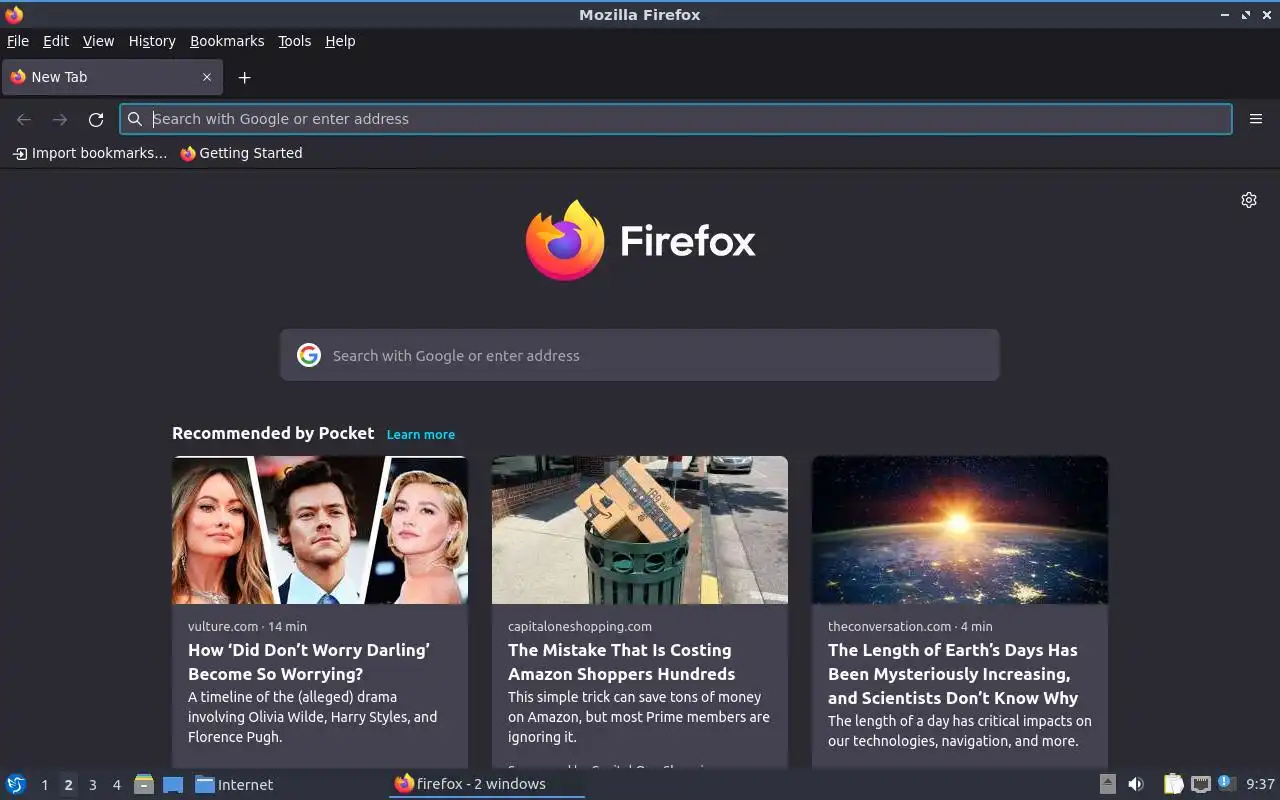This screenshot has height=800, width=1280.
Task: Click the 9:37 clock in taskbar
Action: coord(1260,784)
